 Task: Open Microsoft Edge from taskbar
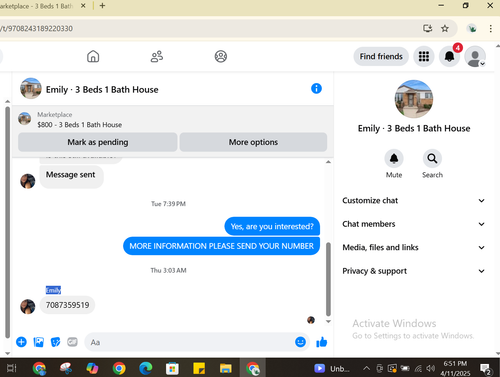(x=146, y=368)
